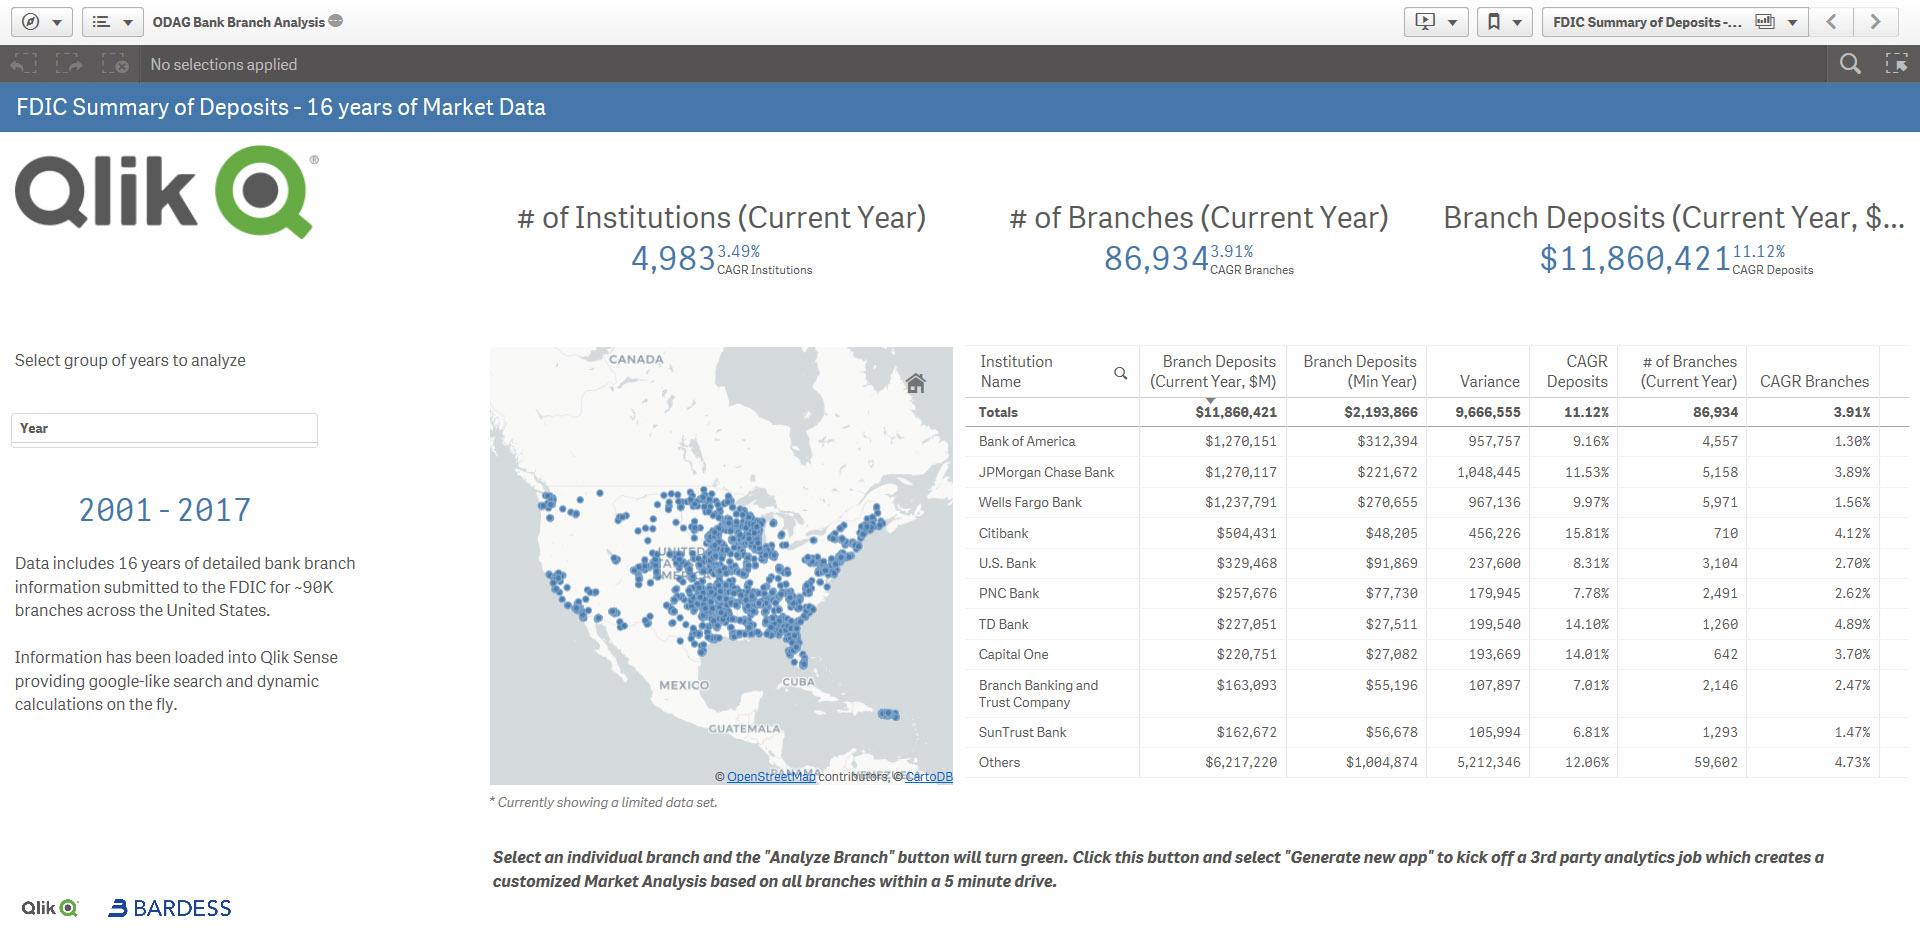Open the OpenStreetMap attribution link

(771, 777)
